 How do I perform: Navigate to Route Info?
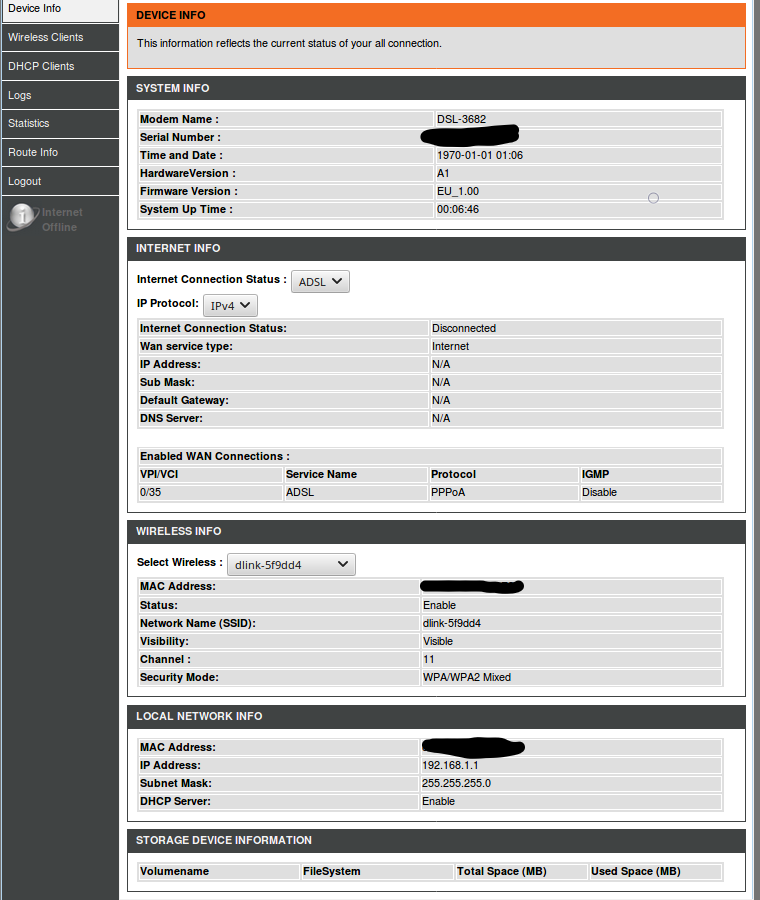point(33,152)
